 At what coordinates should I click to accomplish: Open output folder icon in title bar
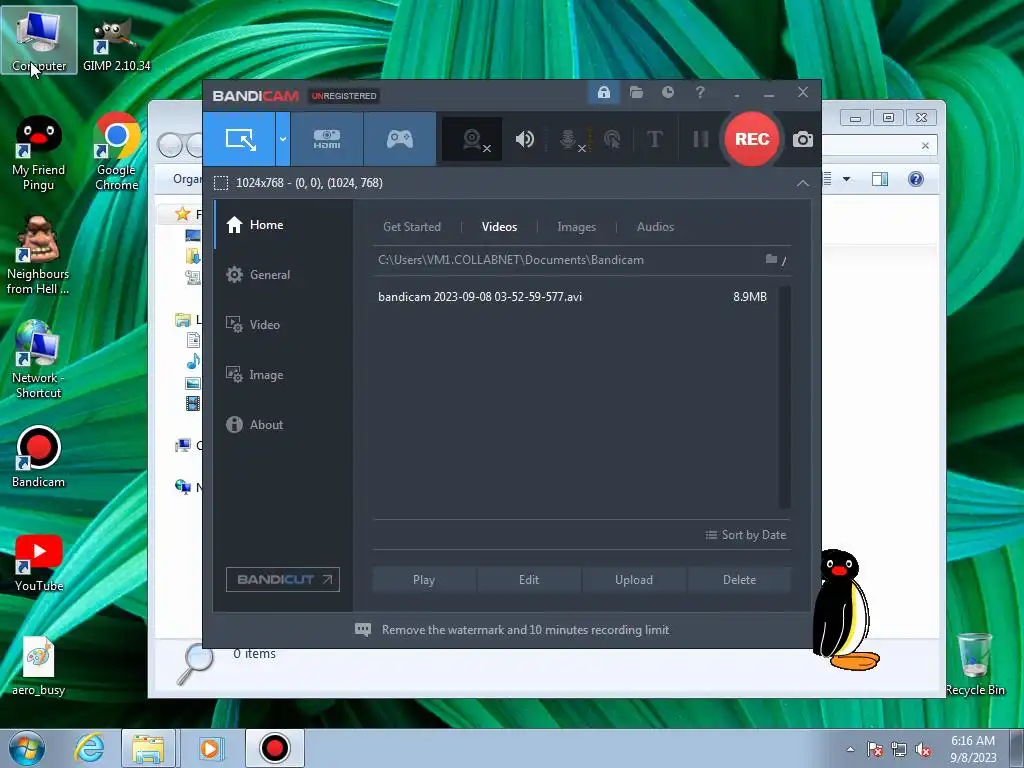[x=636, y=92]
